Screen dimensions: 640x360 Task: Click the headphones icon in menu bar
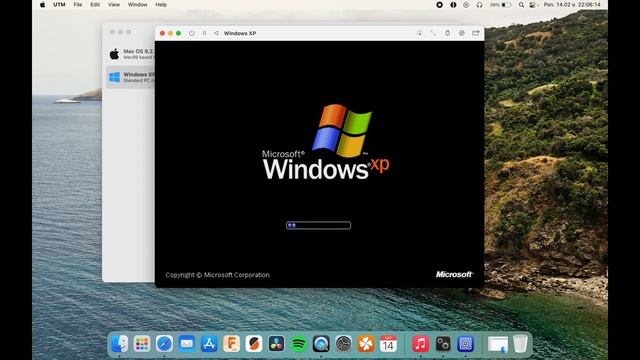(x=480, y=5)
